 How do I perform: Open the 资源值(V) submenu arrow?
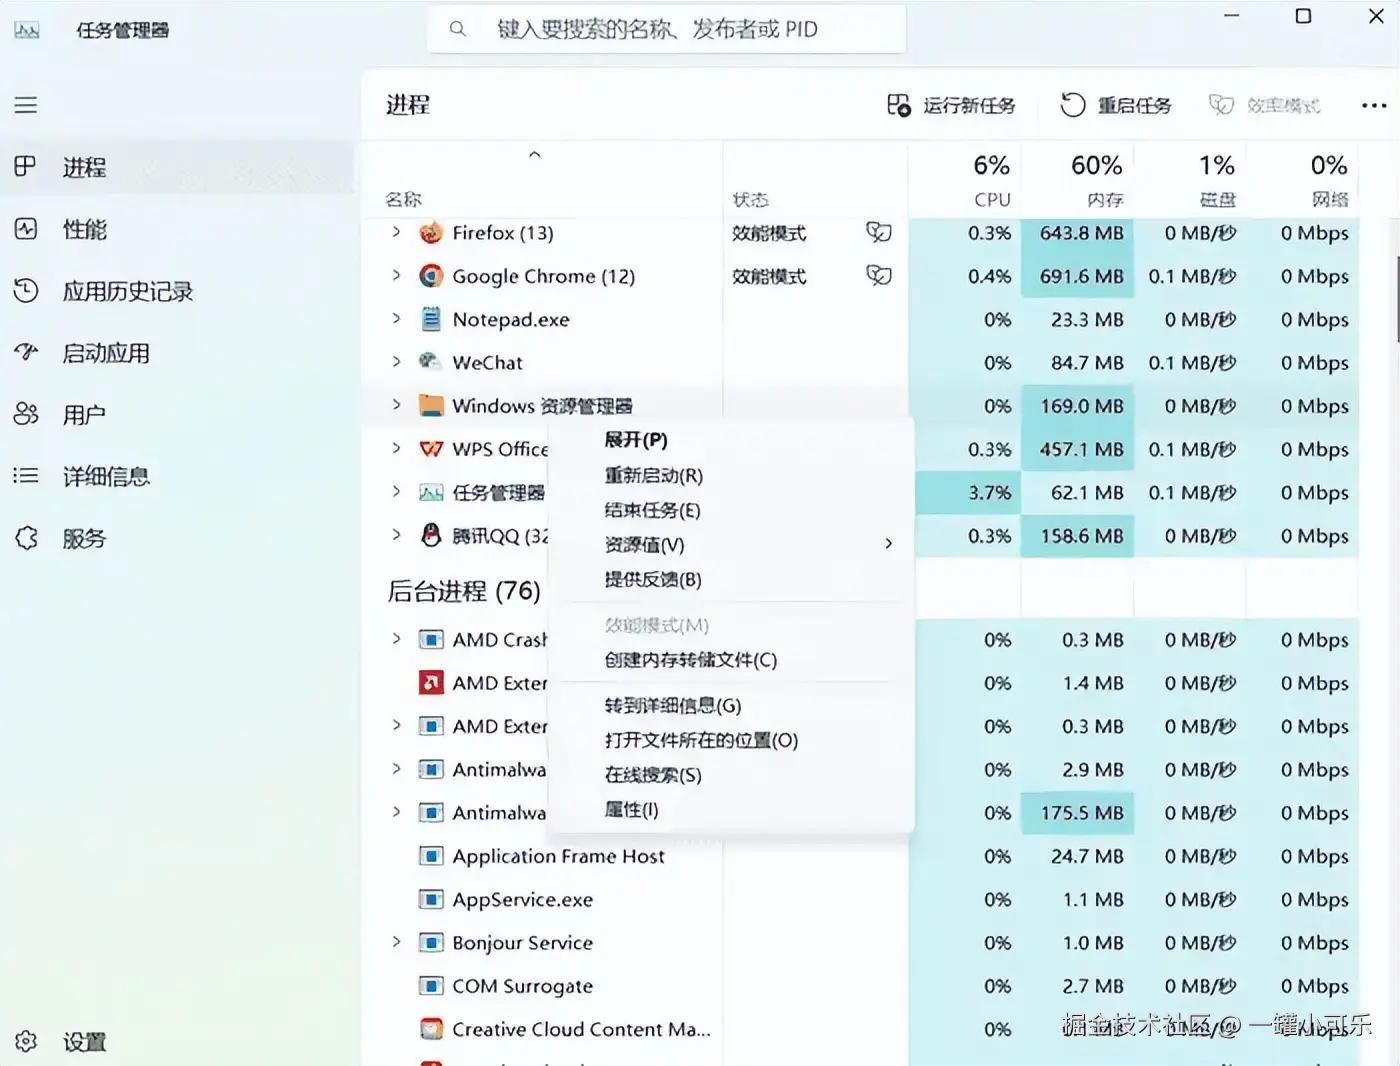[x=888, y=544]
